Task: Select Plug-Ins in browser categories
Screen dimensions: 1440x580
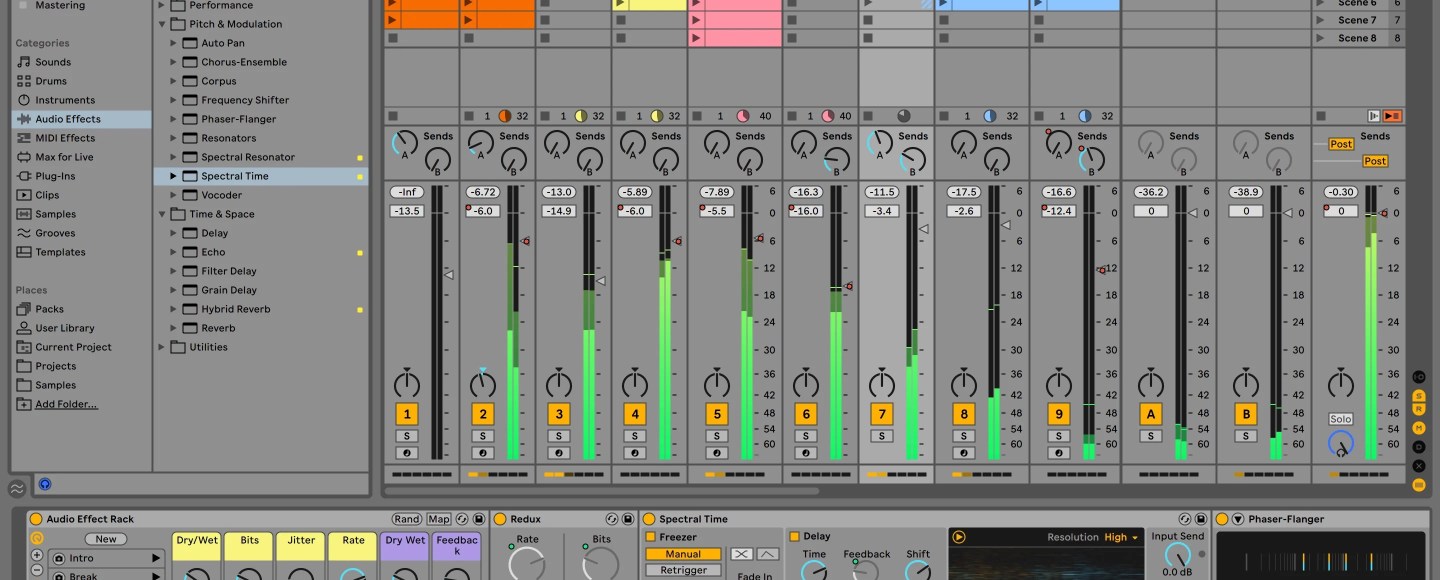Action: coord(55,176)
